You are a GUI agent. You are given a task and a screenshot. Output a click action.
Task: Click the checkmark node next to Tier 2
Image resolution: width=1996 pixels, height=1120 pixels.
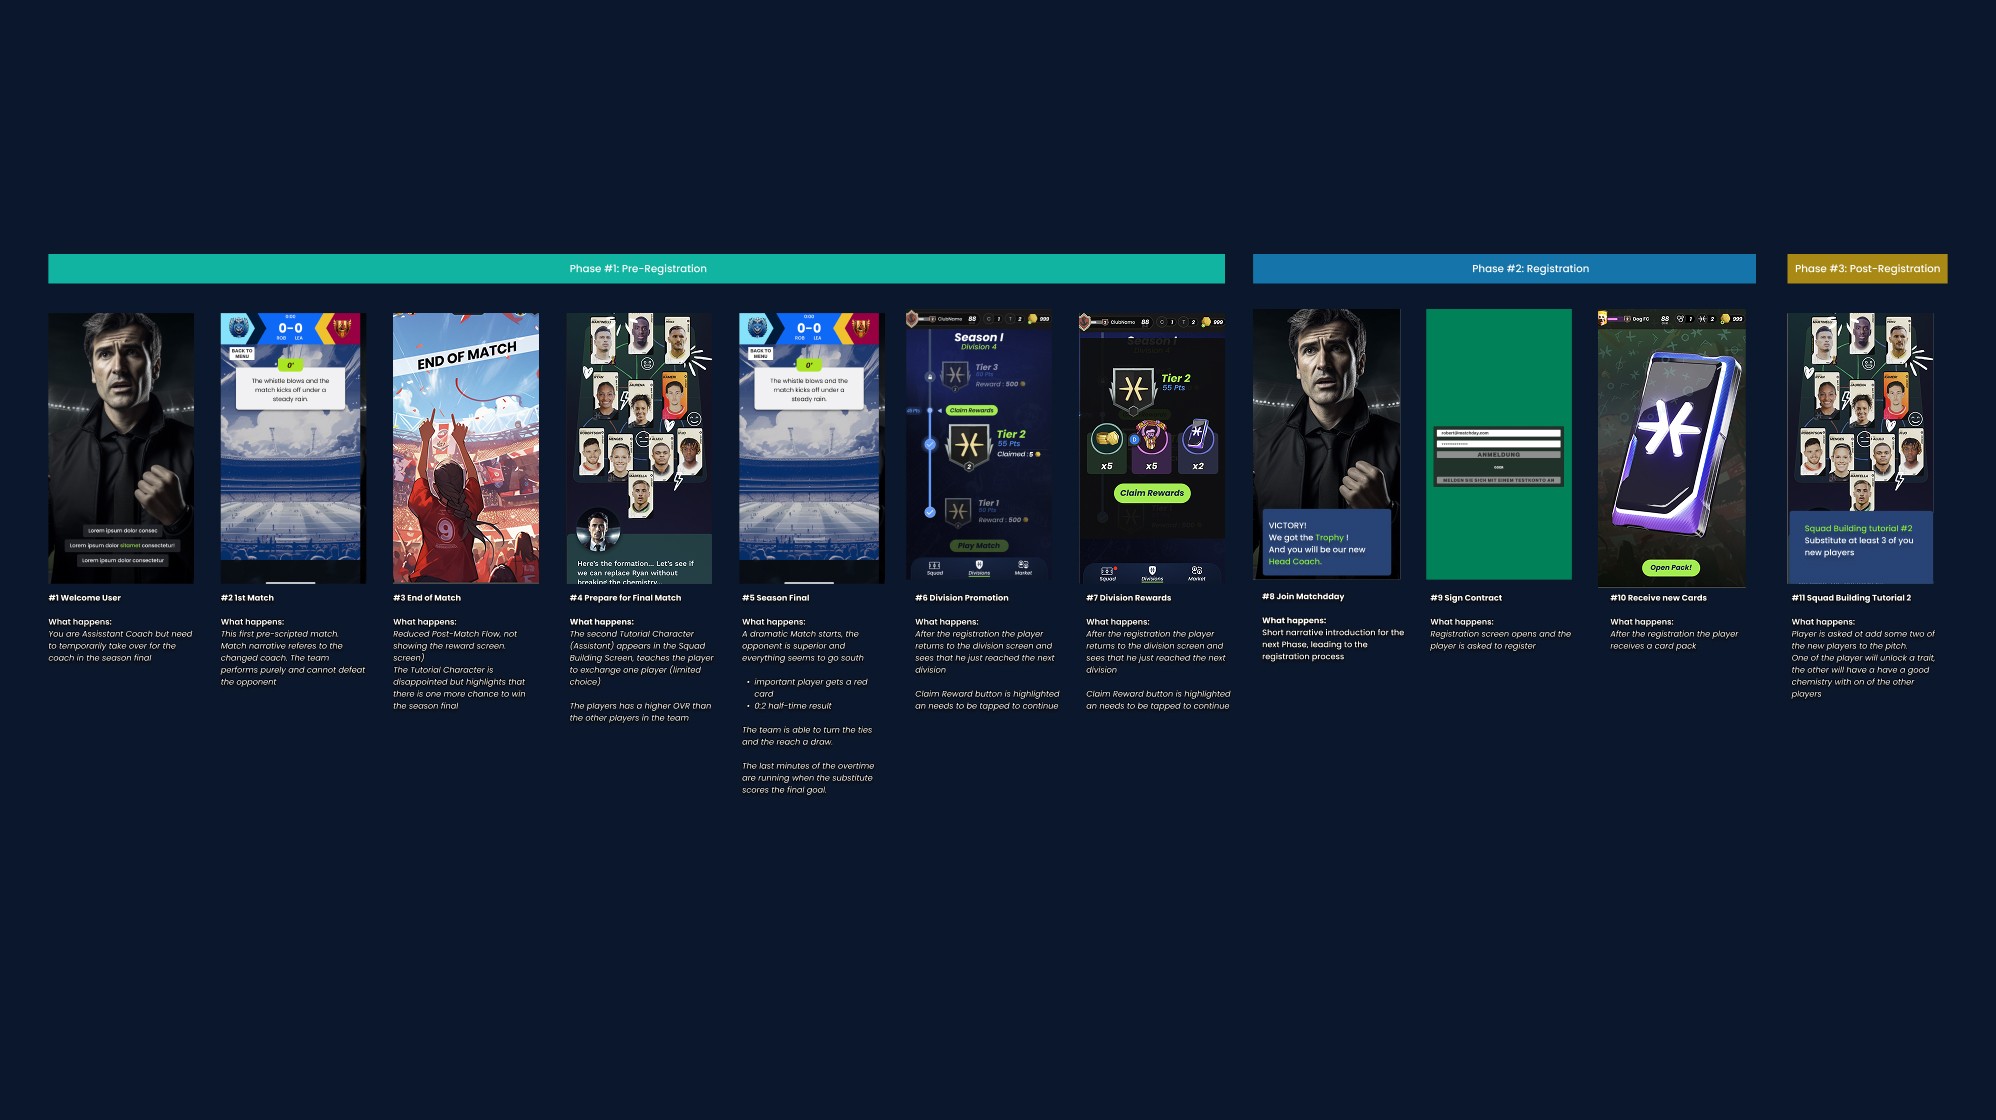[929, 444]
